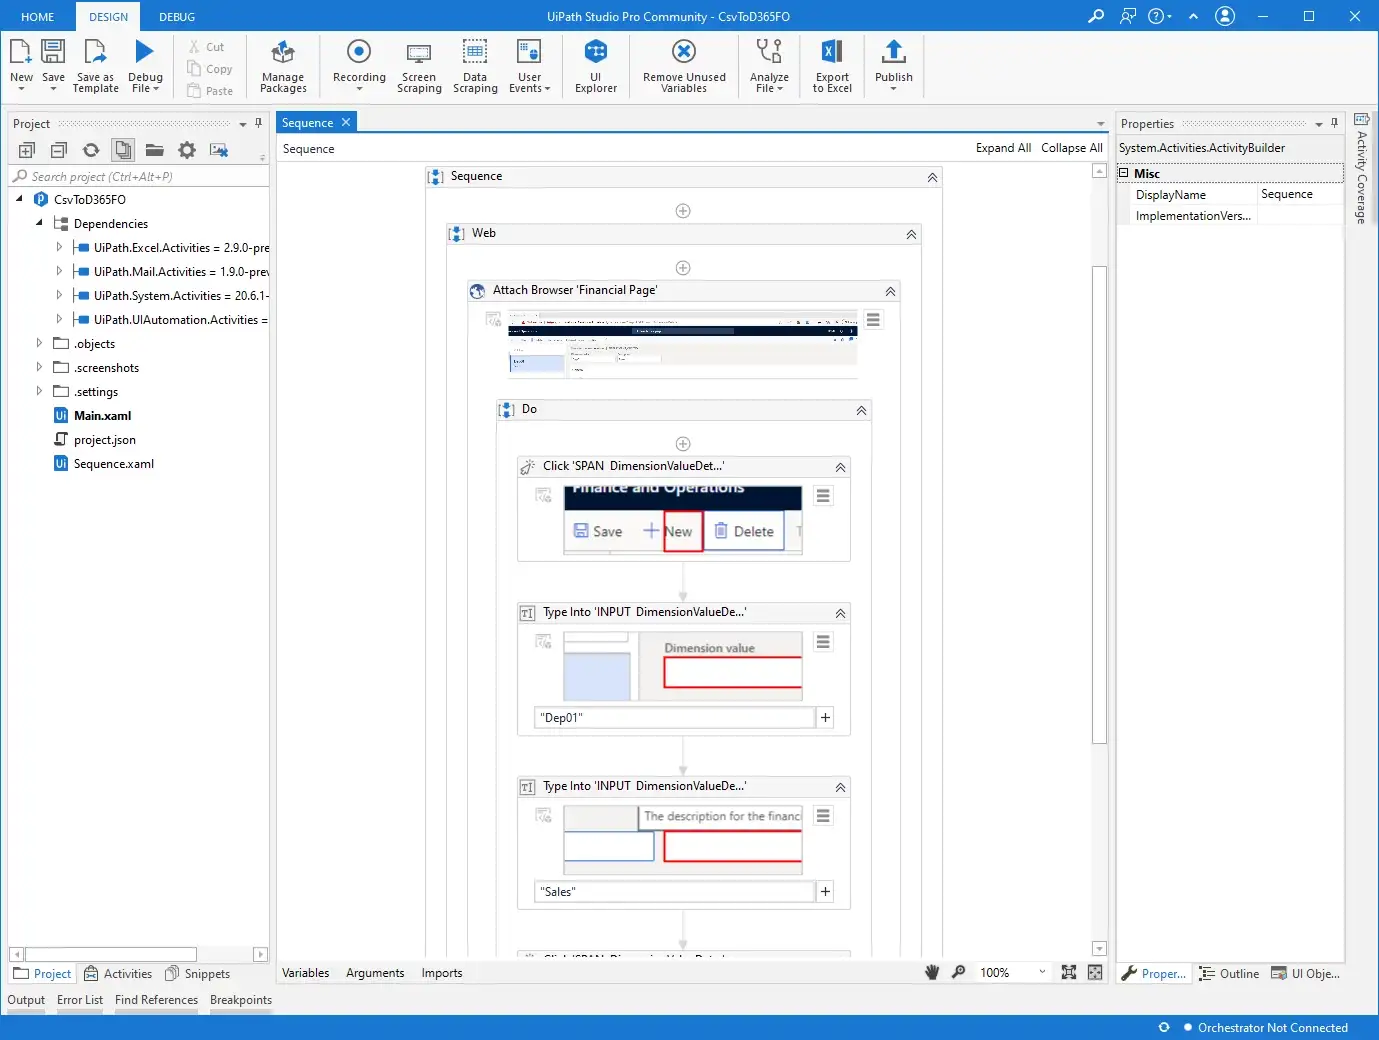Screen dimensions: 1379x1040
Task: Click Fit to Screen icon
Action: (x=1069, y=972)
